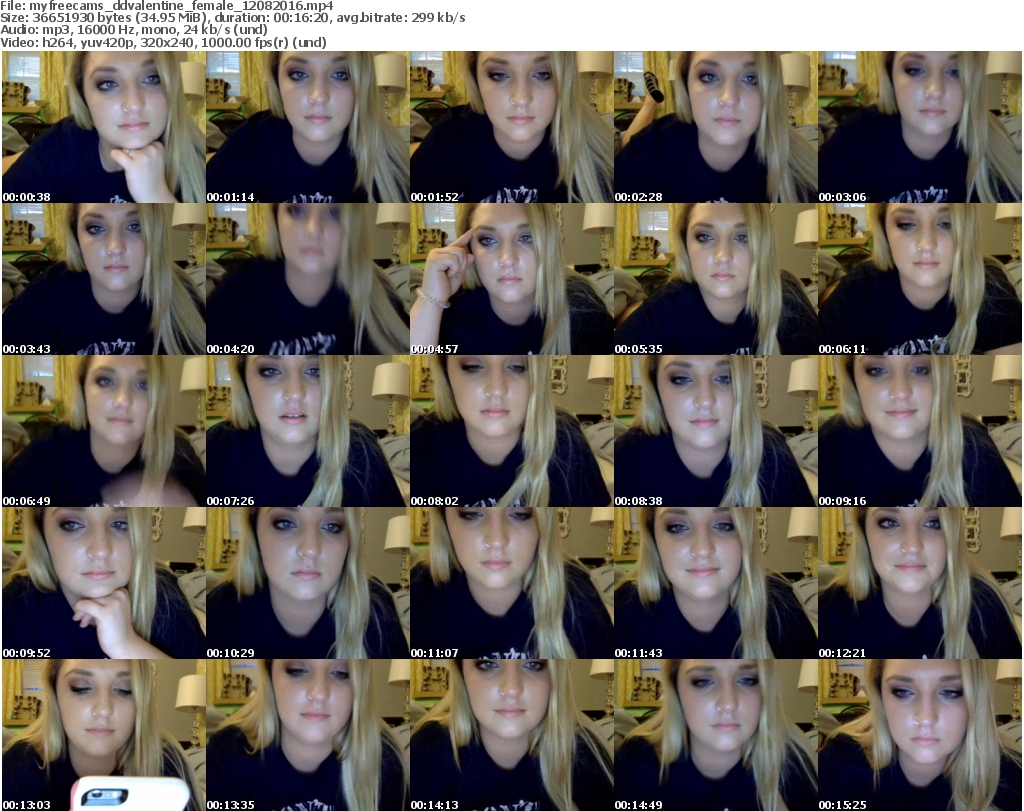Select the thumbnail timestamped 00:03:43

pyautogui.click(x=104, y=279)
